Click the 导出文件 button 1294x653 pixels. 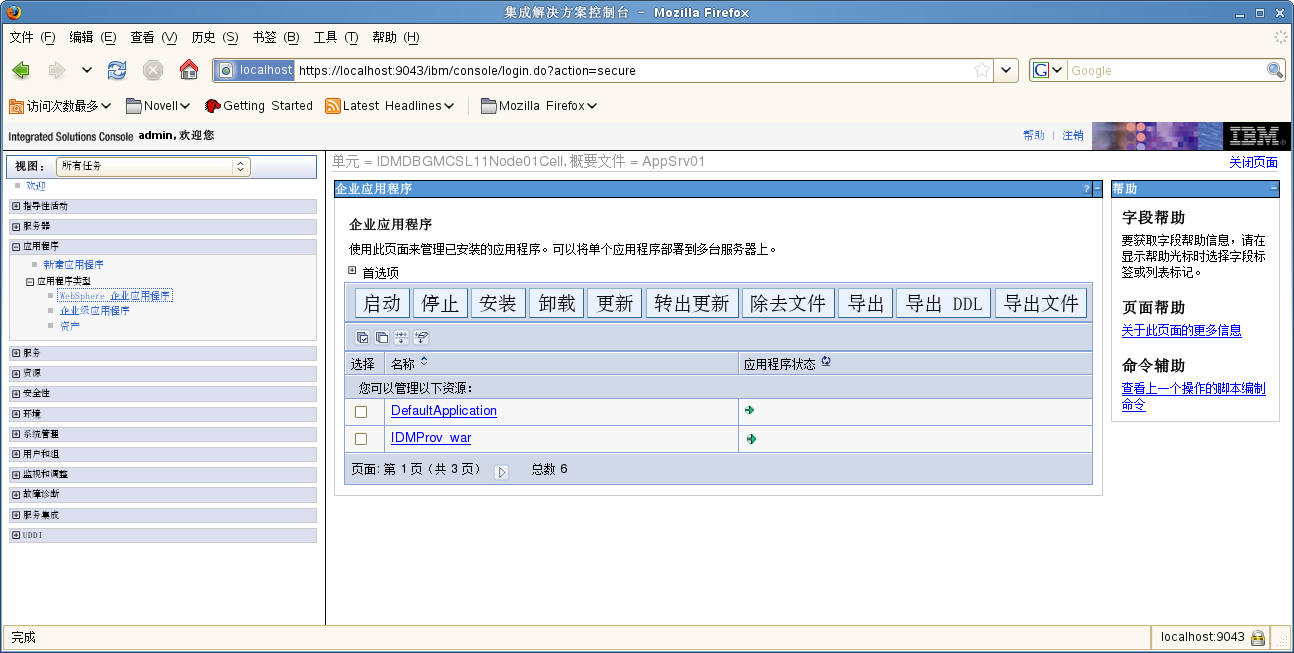pyautogui.click(x=1041, y=304)
